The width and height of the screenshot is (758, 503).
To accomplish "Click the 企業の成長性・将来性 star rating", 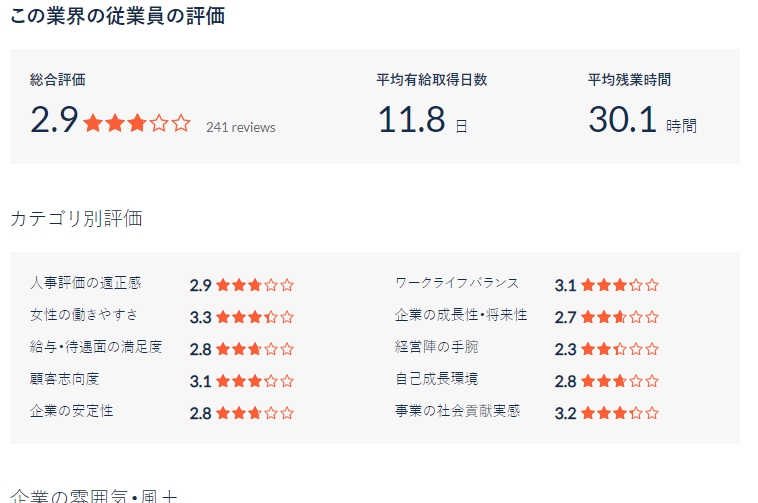I will point(620,317).
